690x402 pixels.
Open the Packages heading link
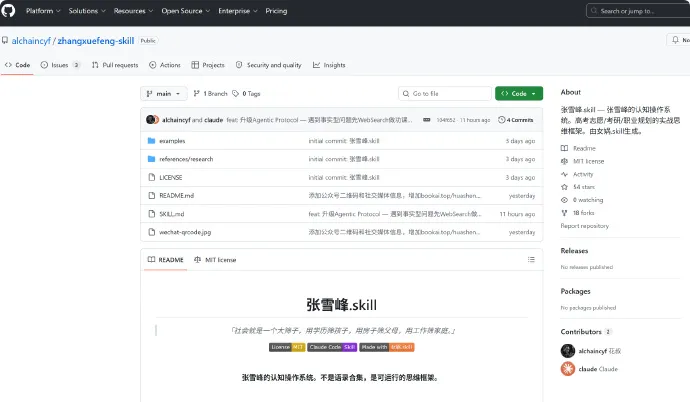coord(576,291)
